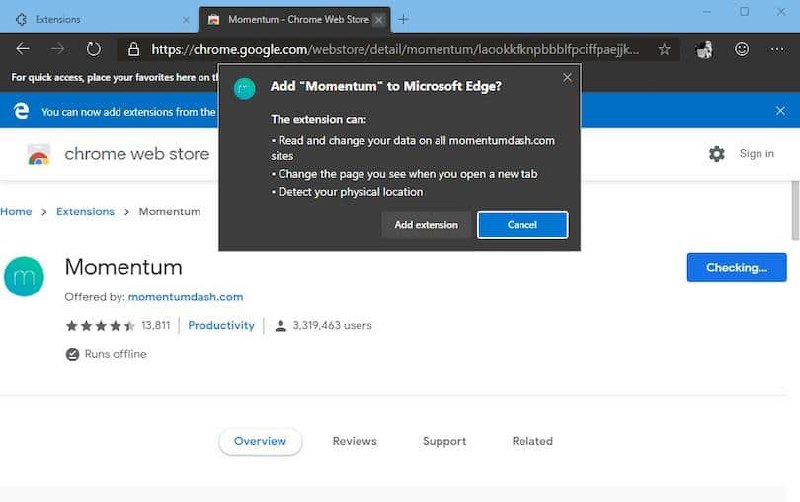Screen dimensions: 800x502
Task: Click the chrome web store title text
Action: tap(137, 154)
